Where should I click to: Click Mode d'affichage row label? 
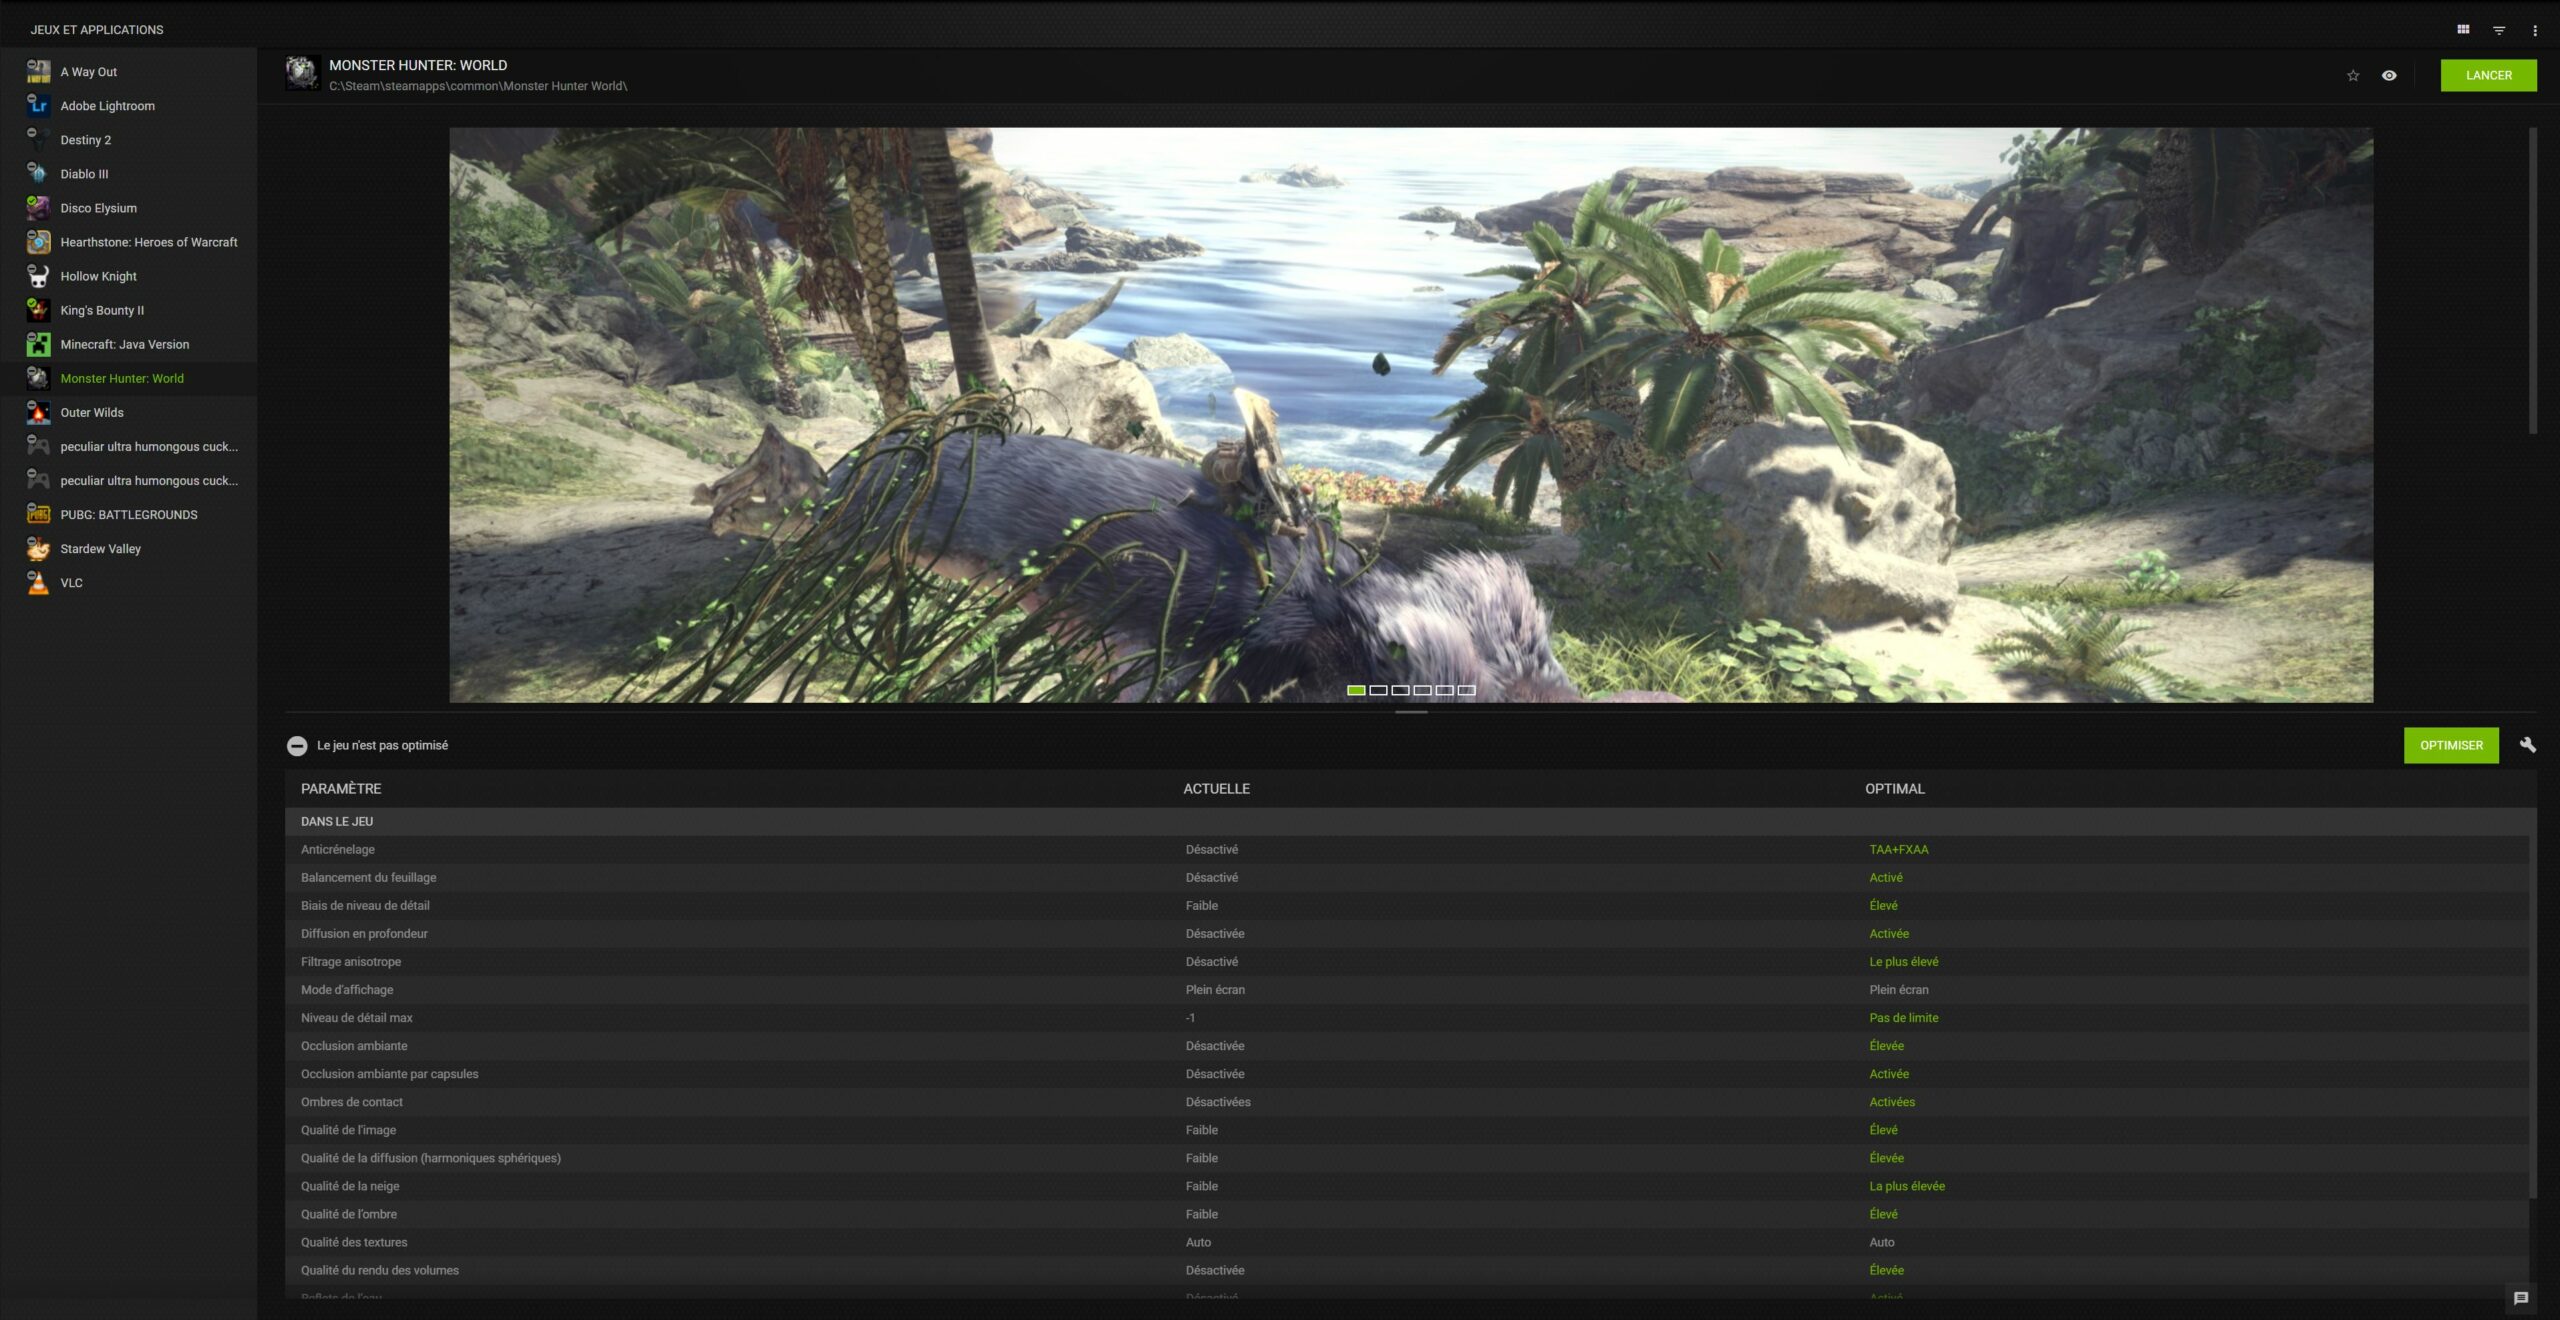pos(347,989)
